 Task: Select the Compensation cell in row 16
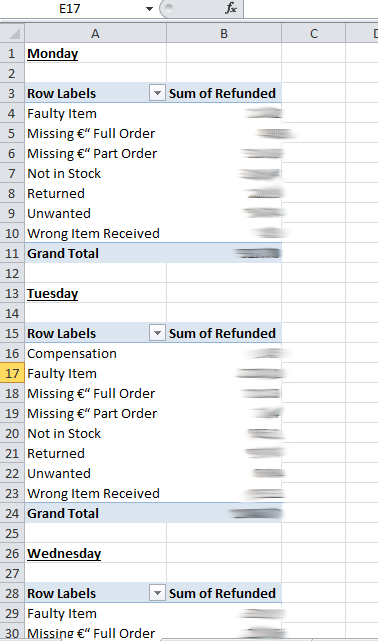[95, 353]
